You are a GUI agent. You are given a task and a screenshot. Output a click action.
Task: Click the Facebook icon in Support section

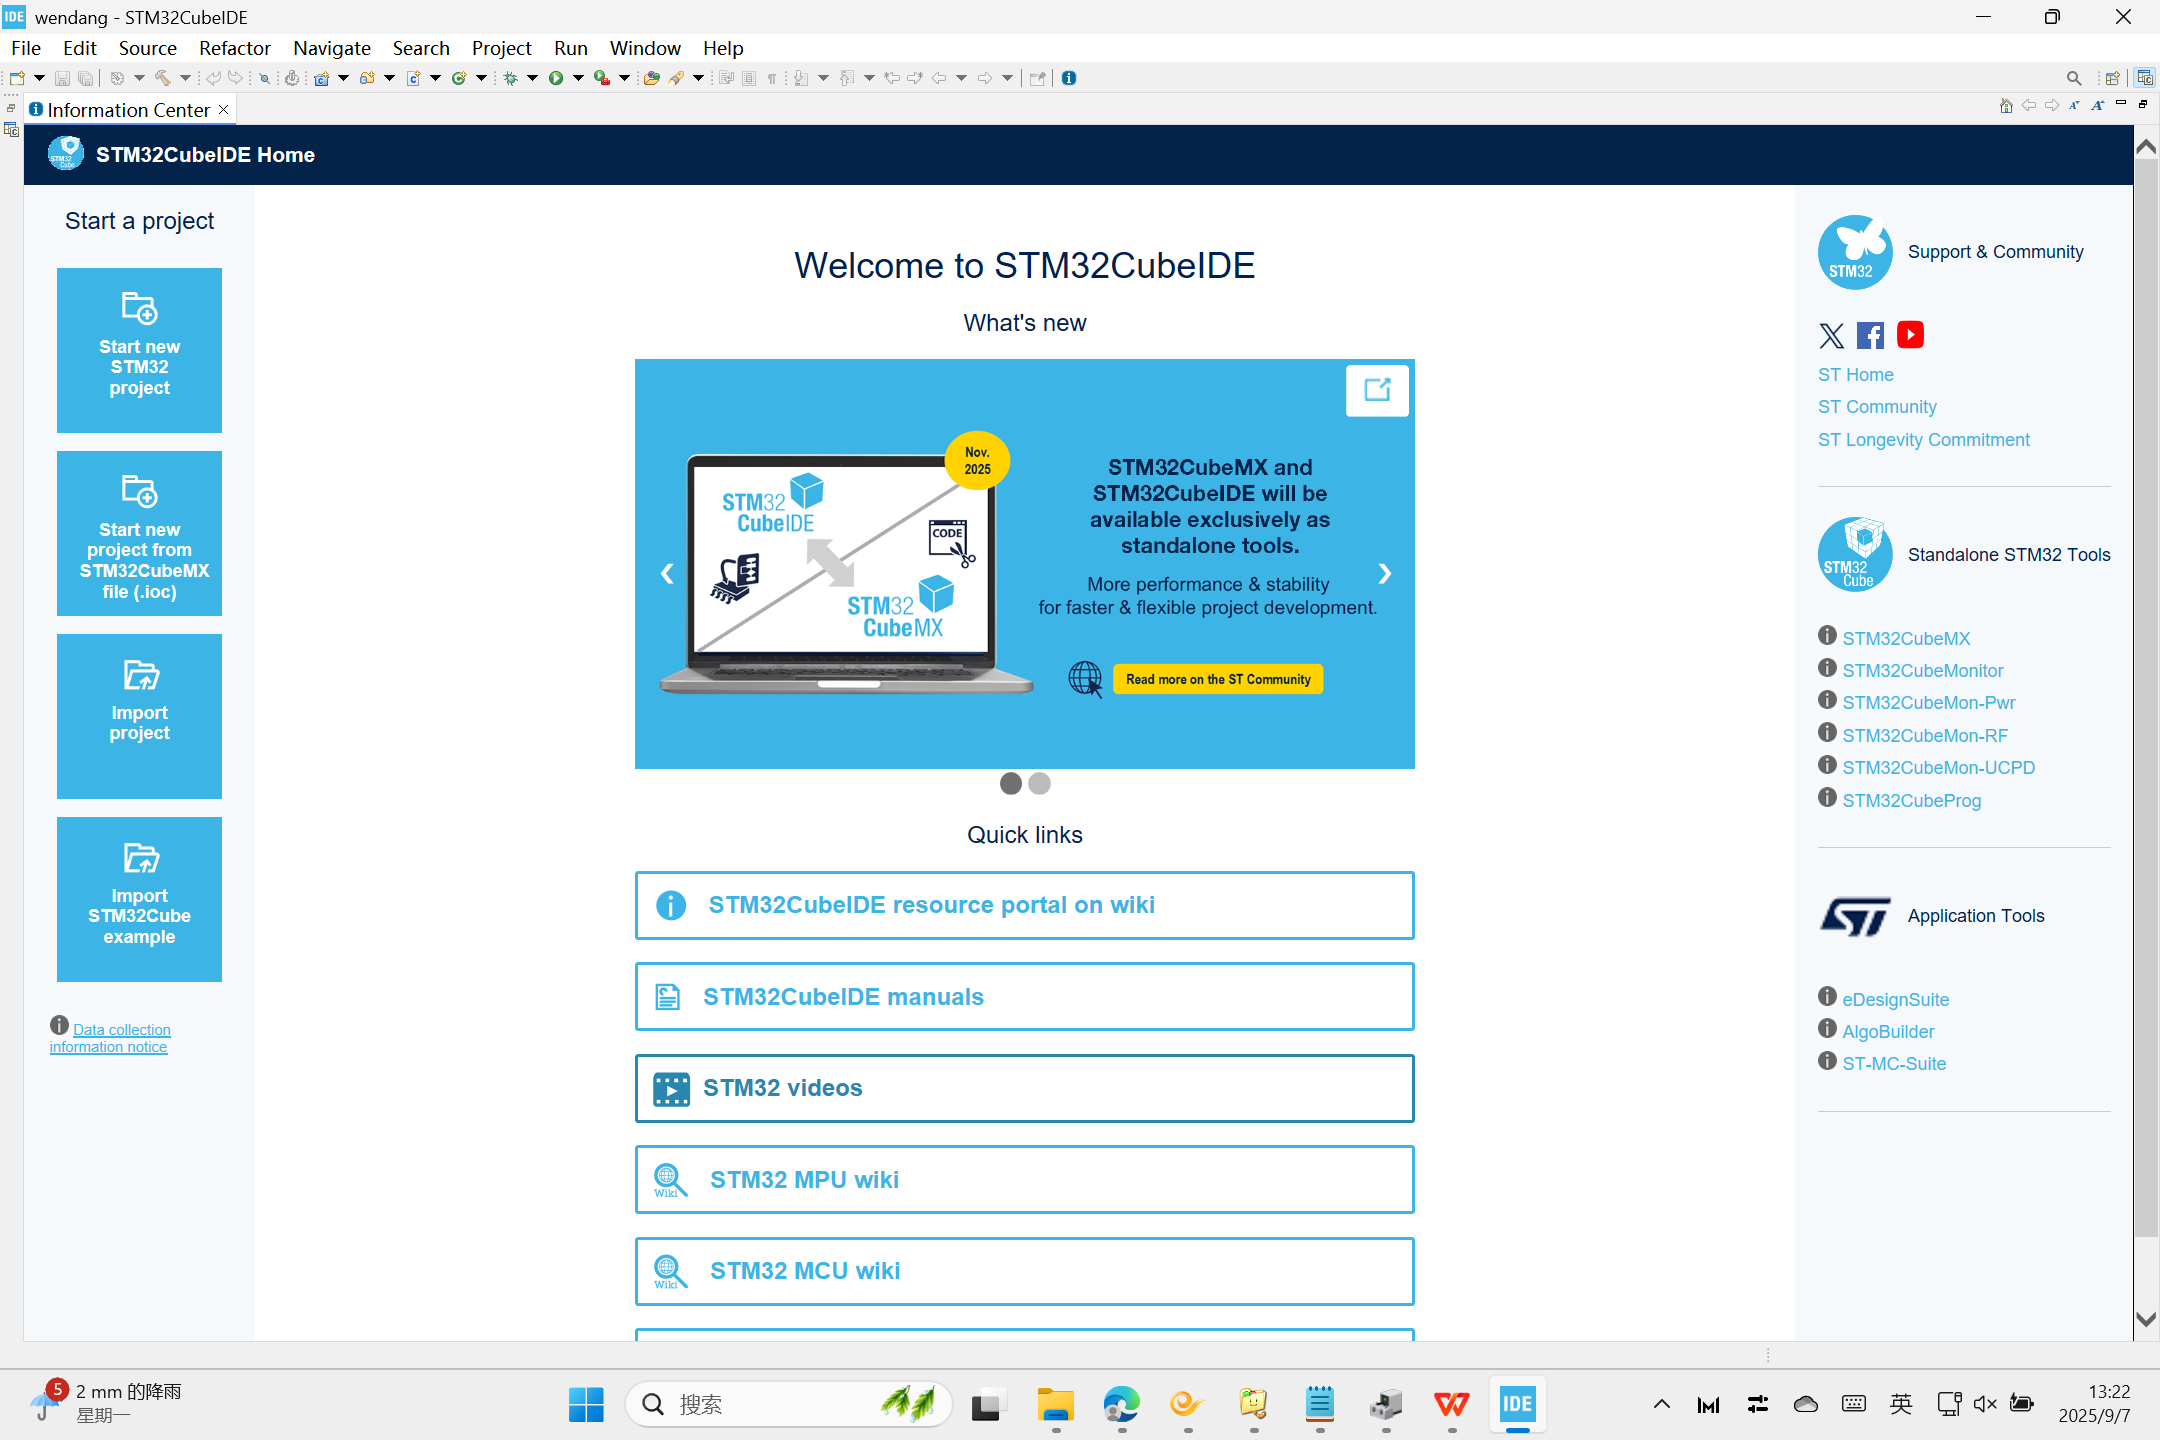1870,335
